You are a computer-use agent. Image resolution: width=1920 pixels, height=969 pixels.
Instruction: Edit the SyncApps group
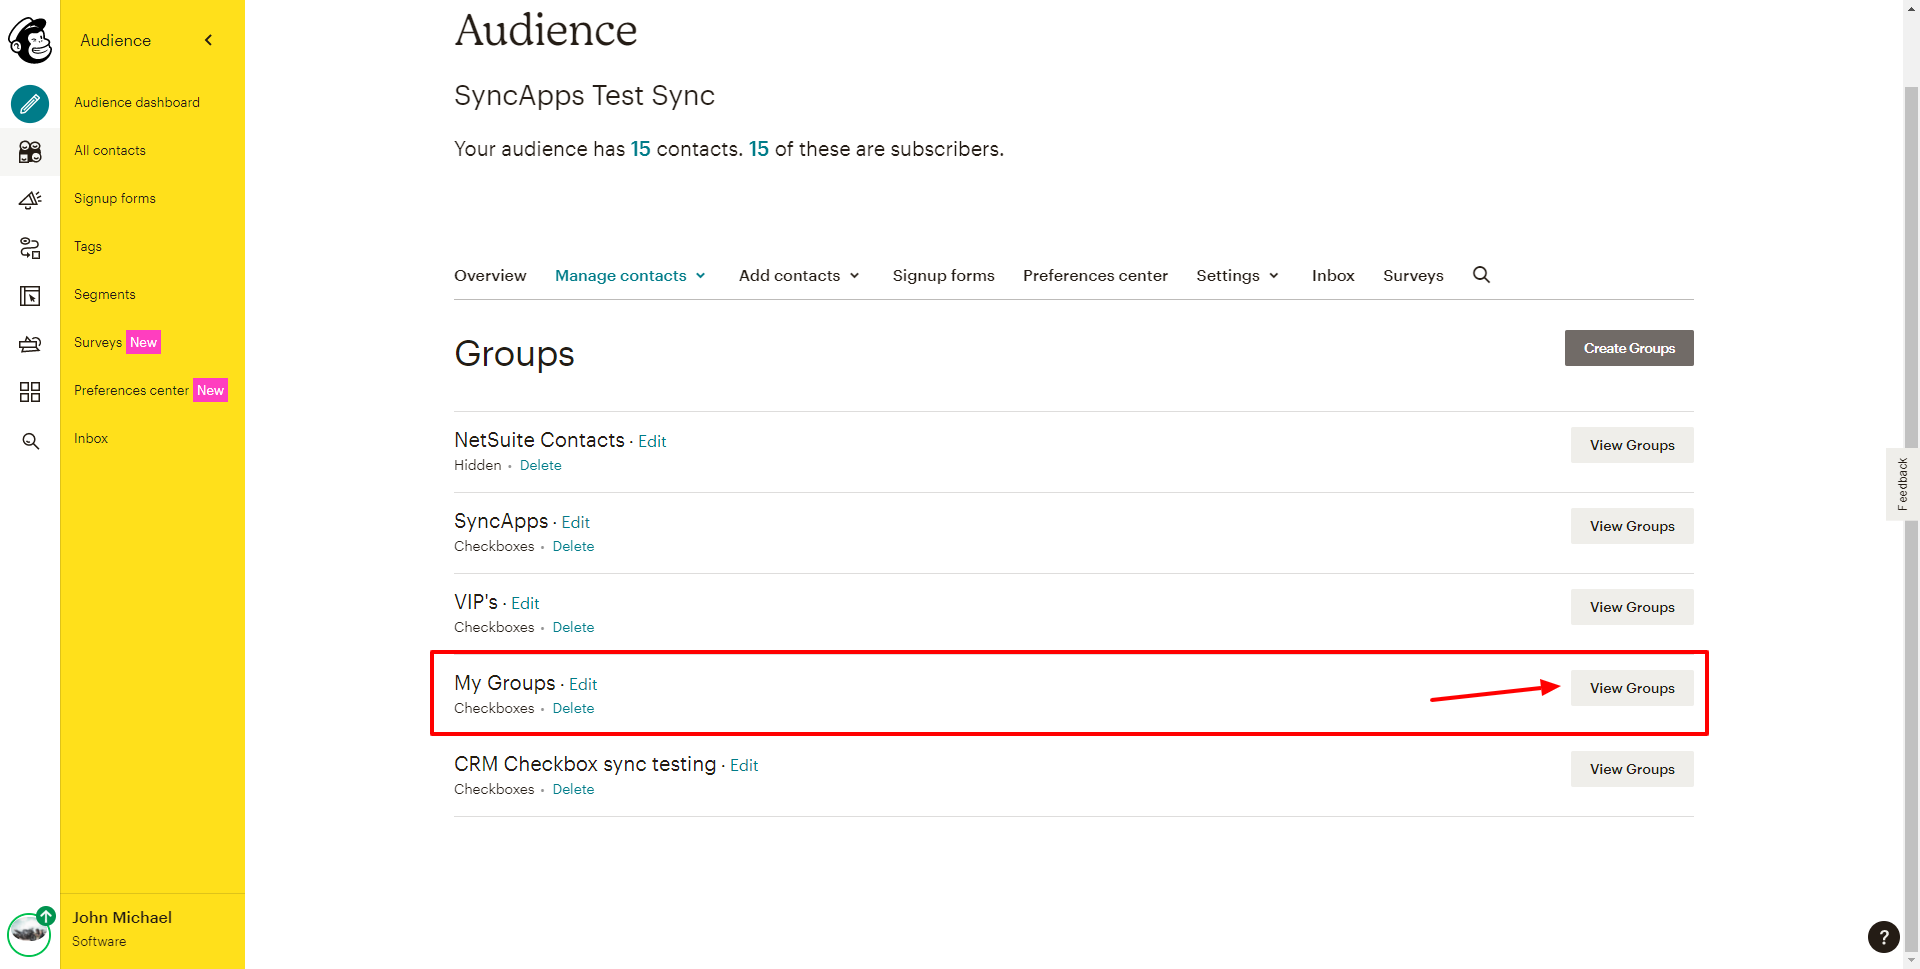[575, 522]
